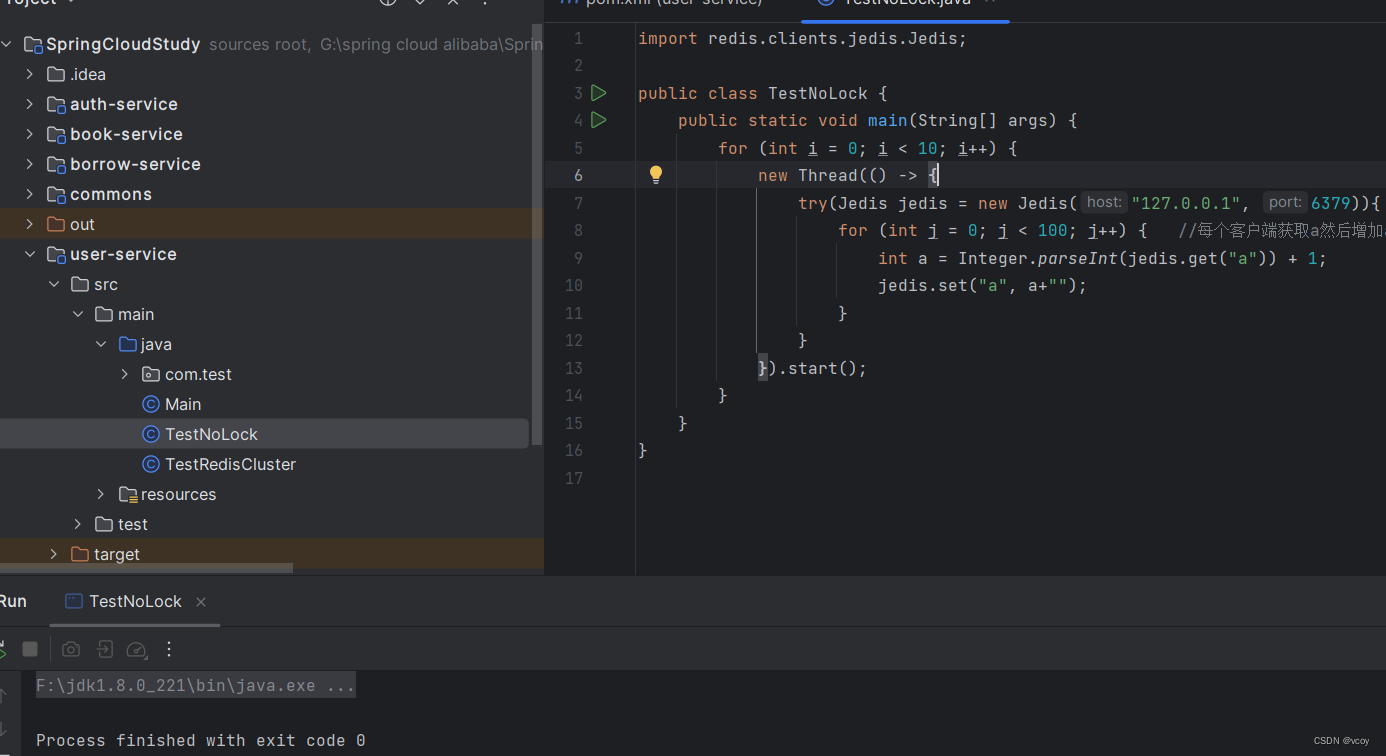Screen dimensions: 1386x756
Task: Click 'F:\jdk1.8.0_221\bin\java.exe ...' console line
Action: coord(195,685)
